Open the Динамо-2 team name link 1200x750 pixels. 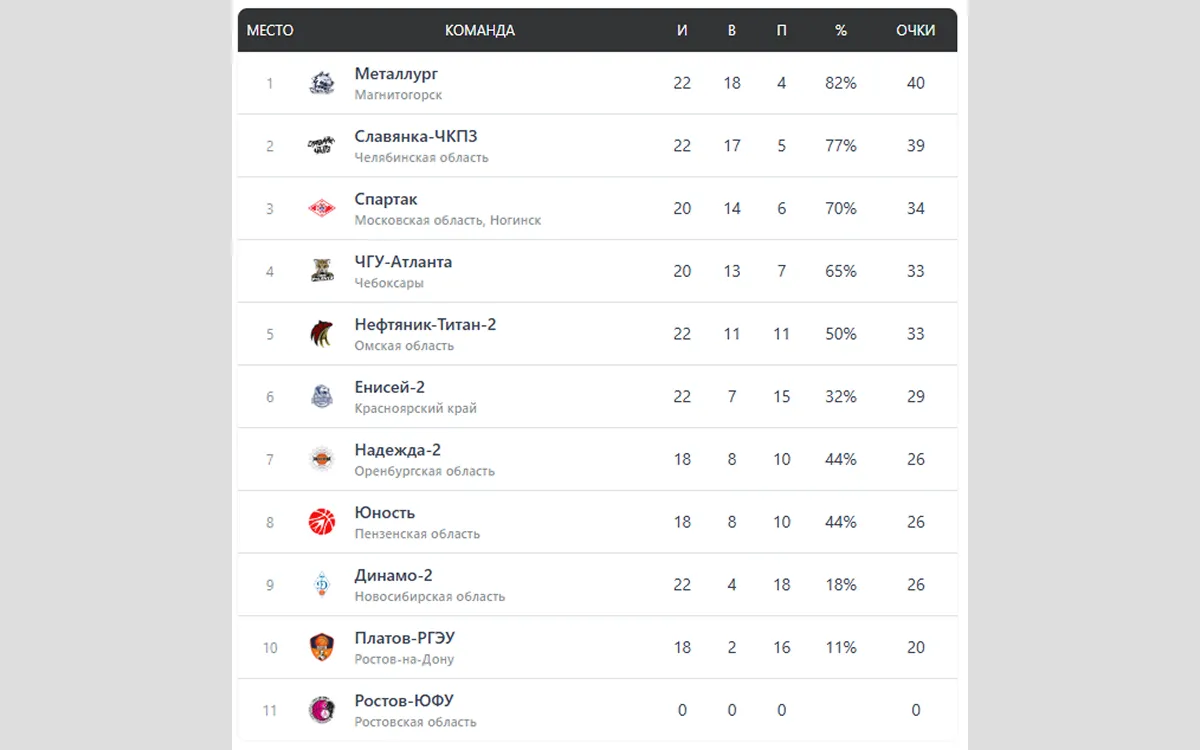point(393,576)
